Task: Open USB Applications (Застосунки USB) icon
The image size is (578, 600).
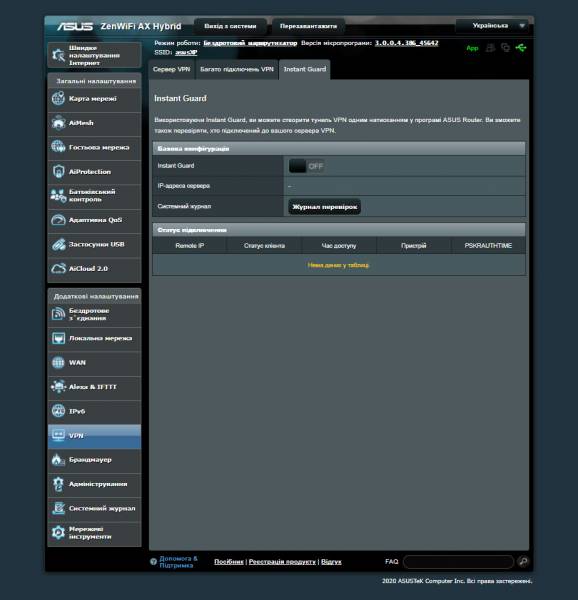Action: pos(59,244)
